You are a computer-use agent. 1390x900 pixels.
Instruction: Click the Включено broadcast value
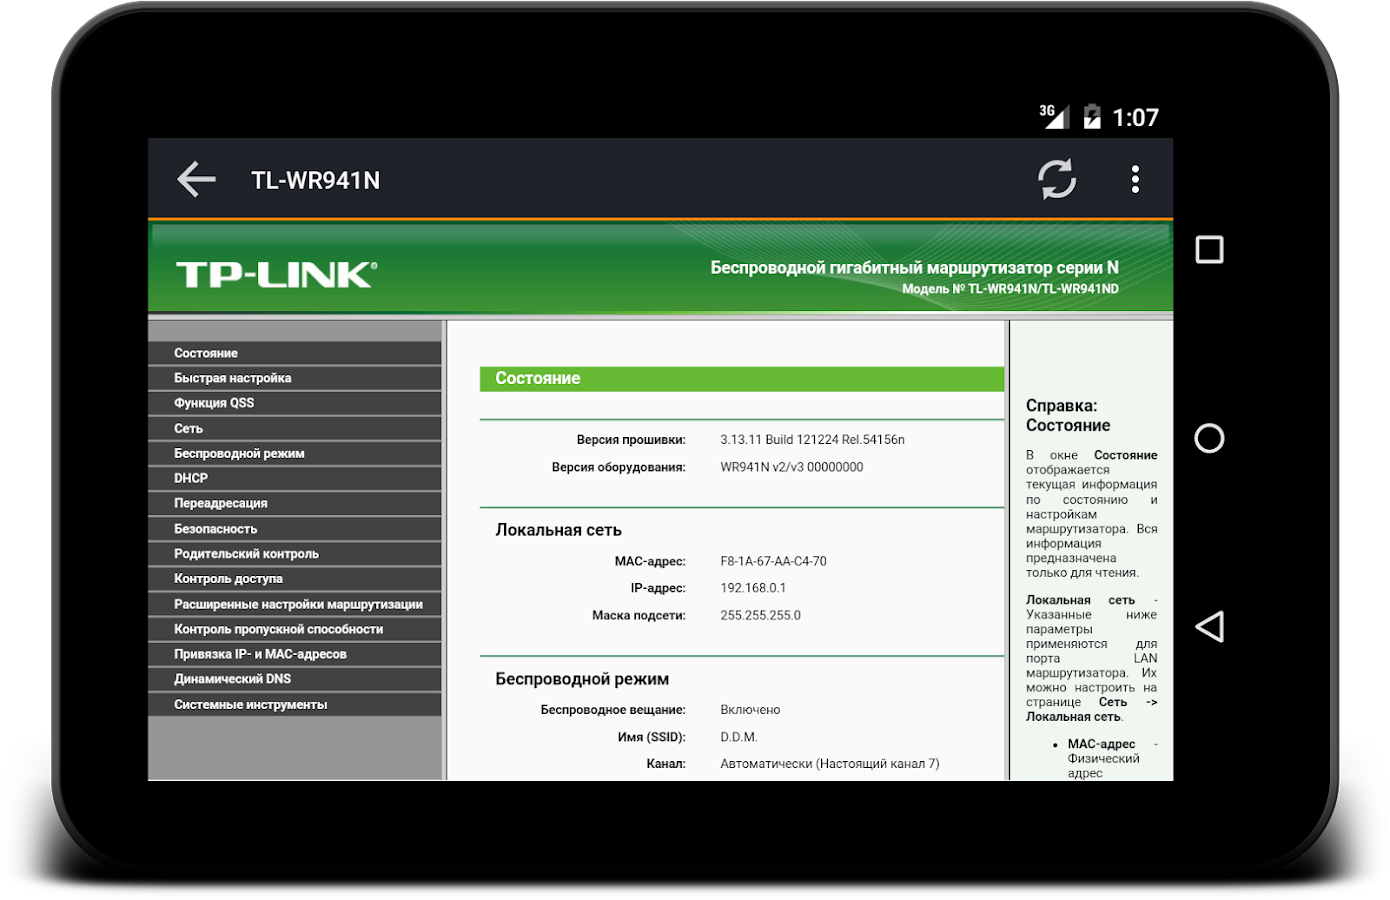(750, 710)
